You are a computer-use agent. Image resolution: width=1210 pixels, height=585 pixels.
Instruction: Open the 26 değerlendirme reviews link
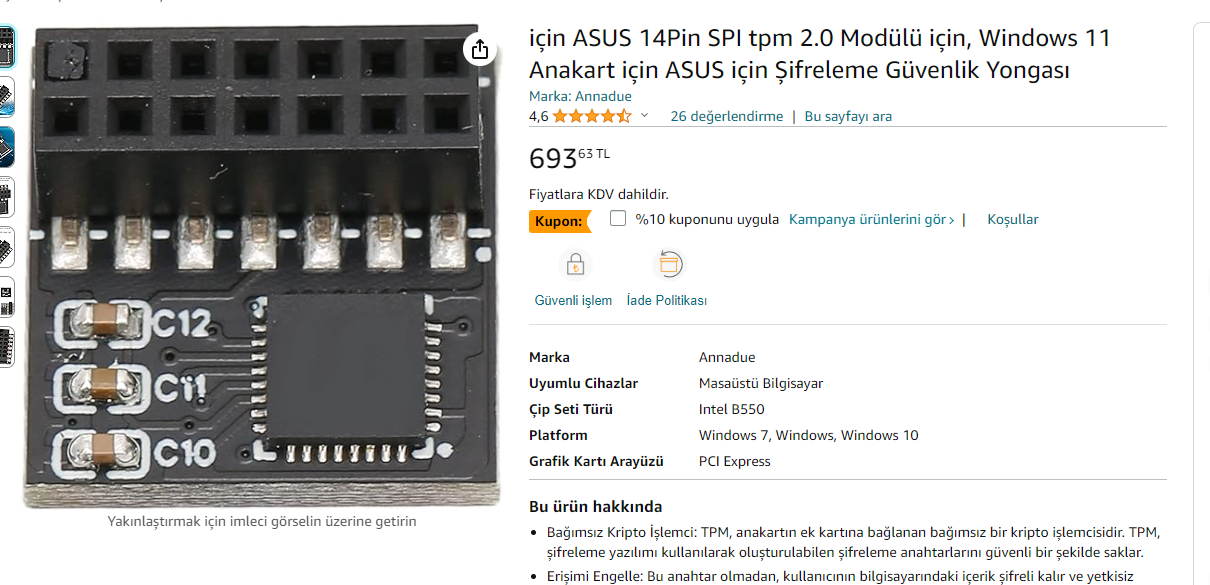tap(726, 116)
